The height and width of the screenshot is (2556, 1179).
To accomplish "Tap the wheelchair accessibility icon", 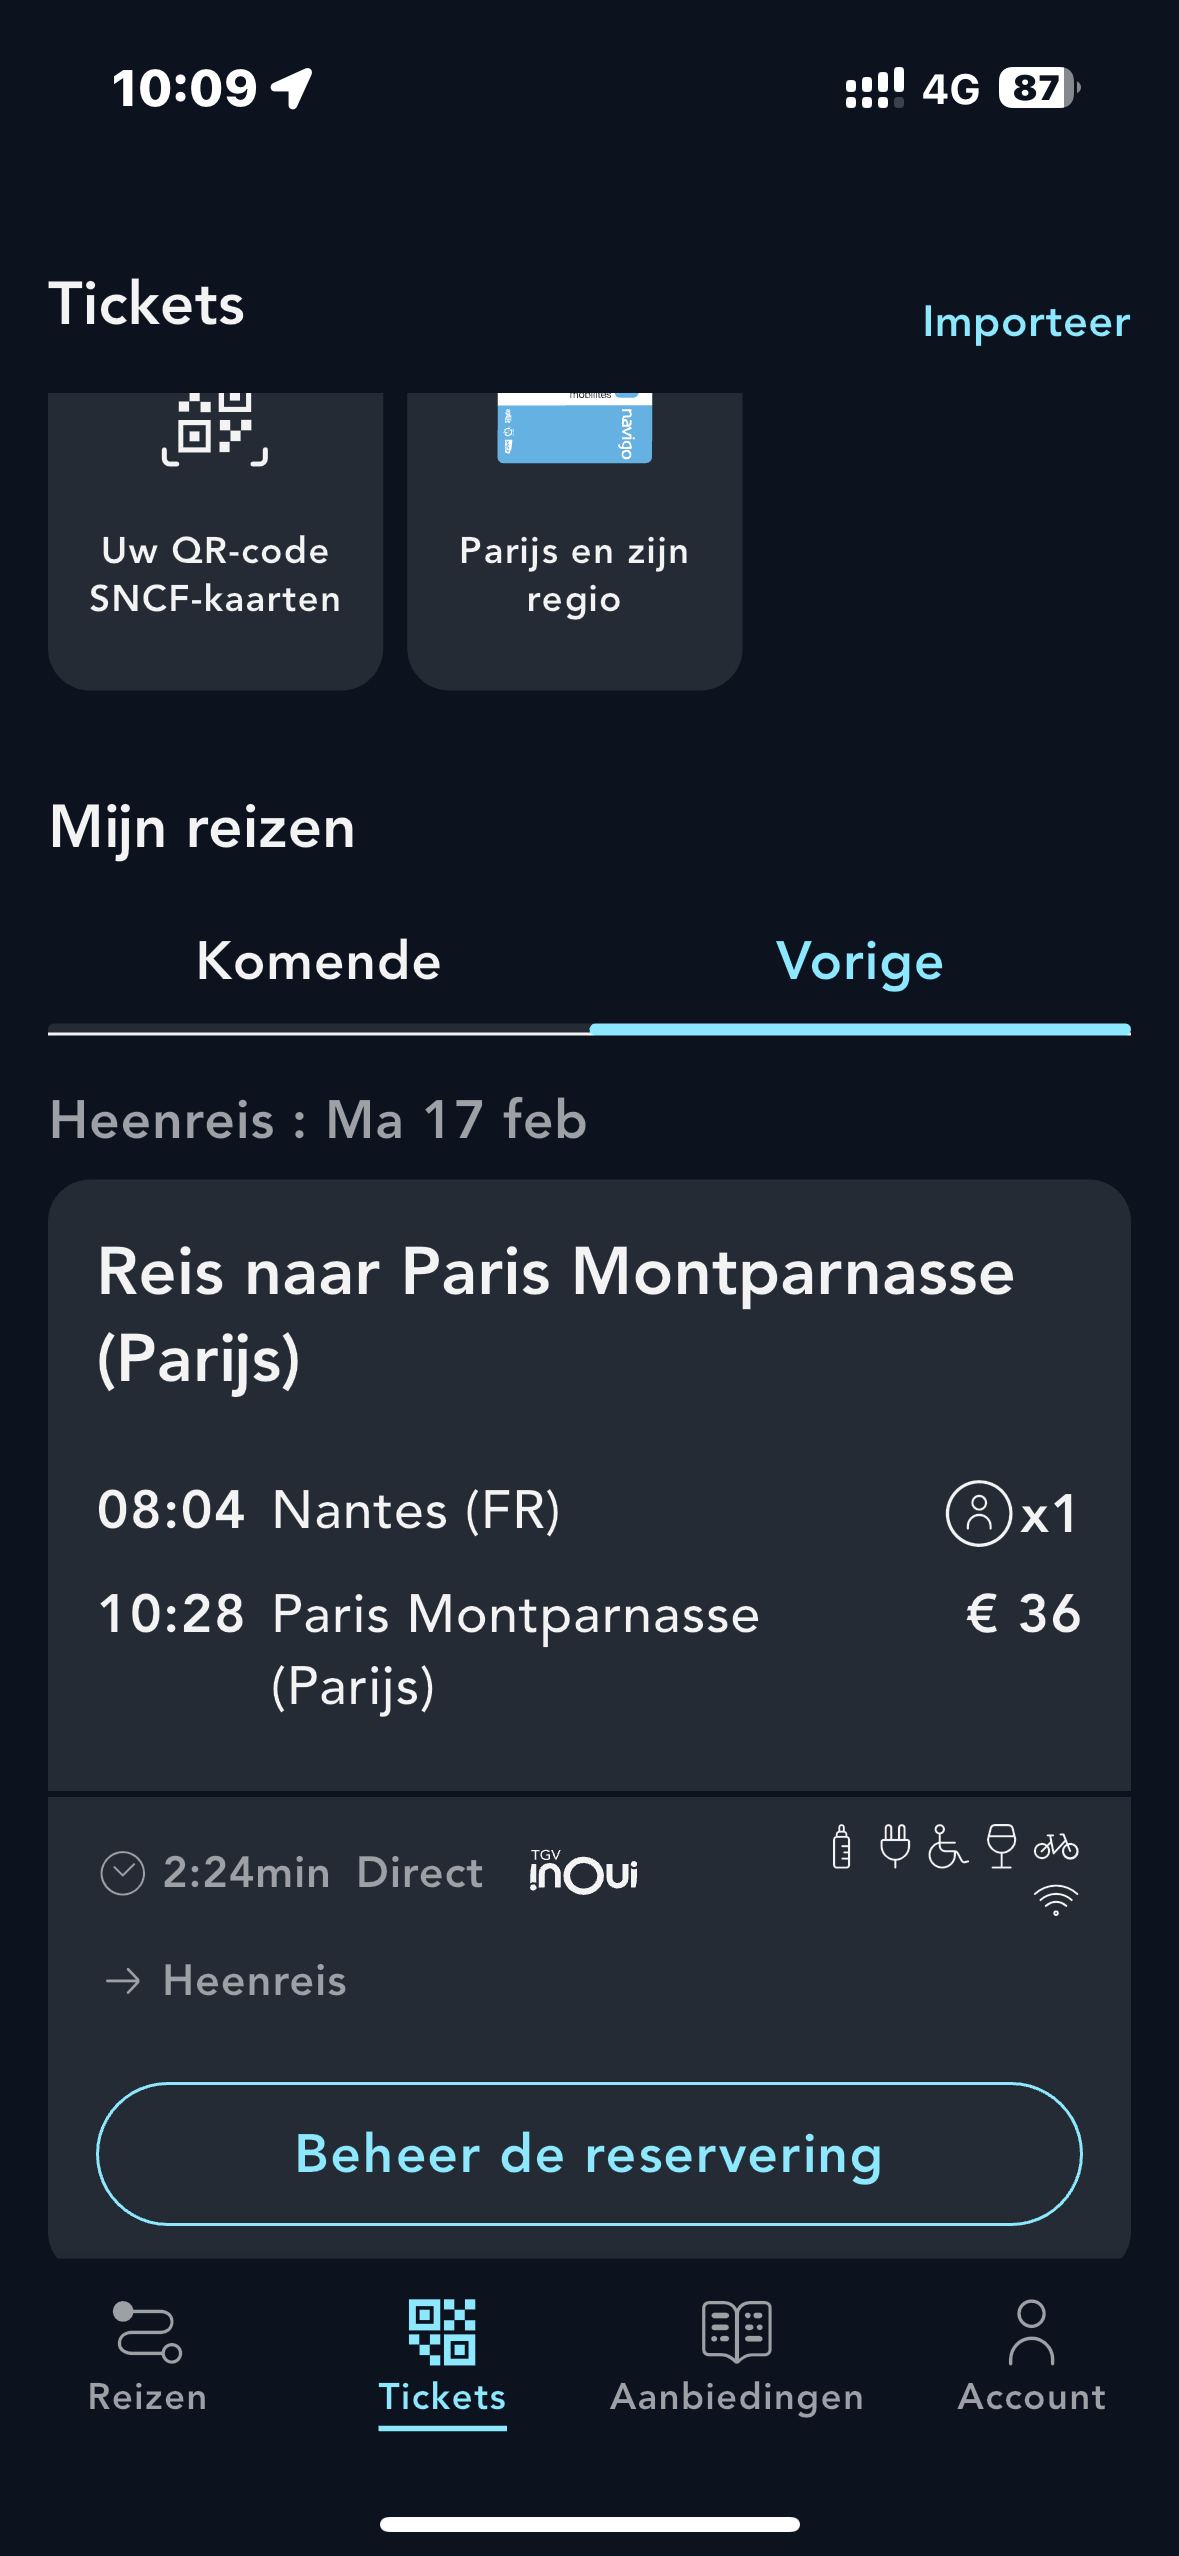I will pyautogui.click(x=947, y=1846).
